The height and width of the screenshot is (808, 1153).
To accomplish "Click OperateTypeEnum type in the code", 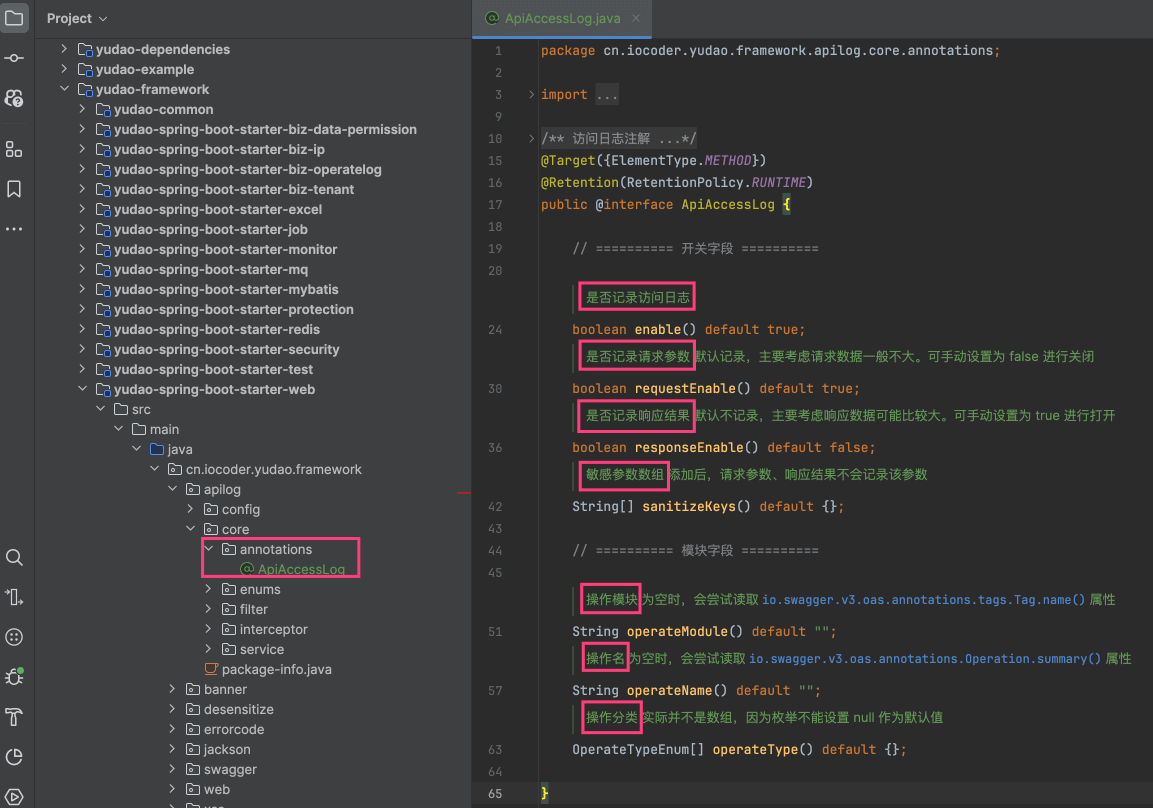I will click(630, 749).
